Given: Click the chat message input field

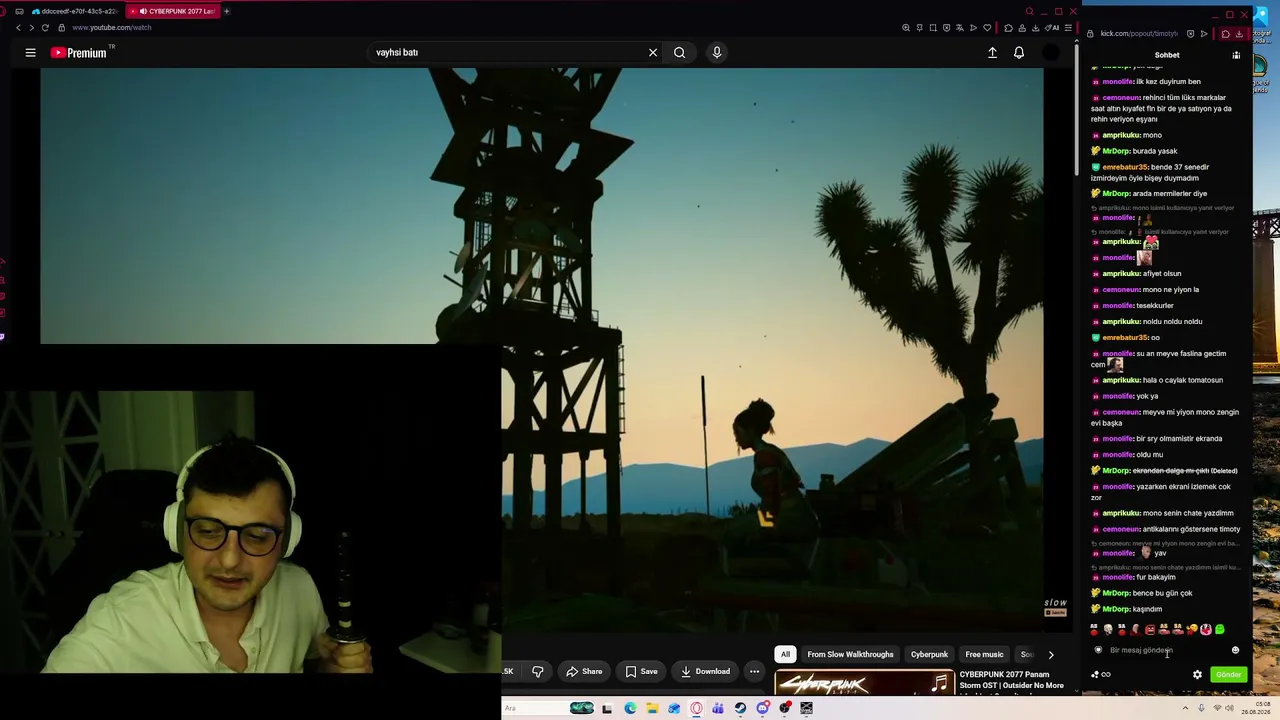Looking at the screenshot, I should (1165, 650).
